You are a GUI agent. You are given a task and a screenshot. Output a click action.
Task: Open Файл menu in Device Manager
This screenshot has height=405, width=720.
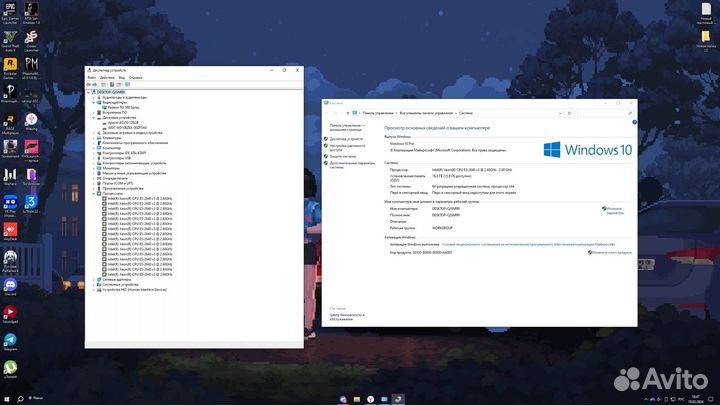pos(91,78)
